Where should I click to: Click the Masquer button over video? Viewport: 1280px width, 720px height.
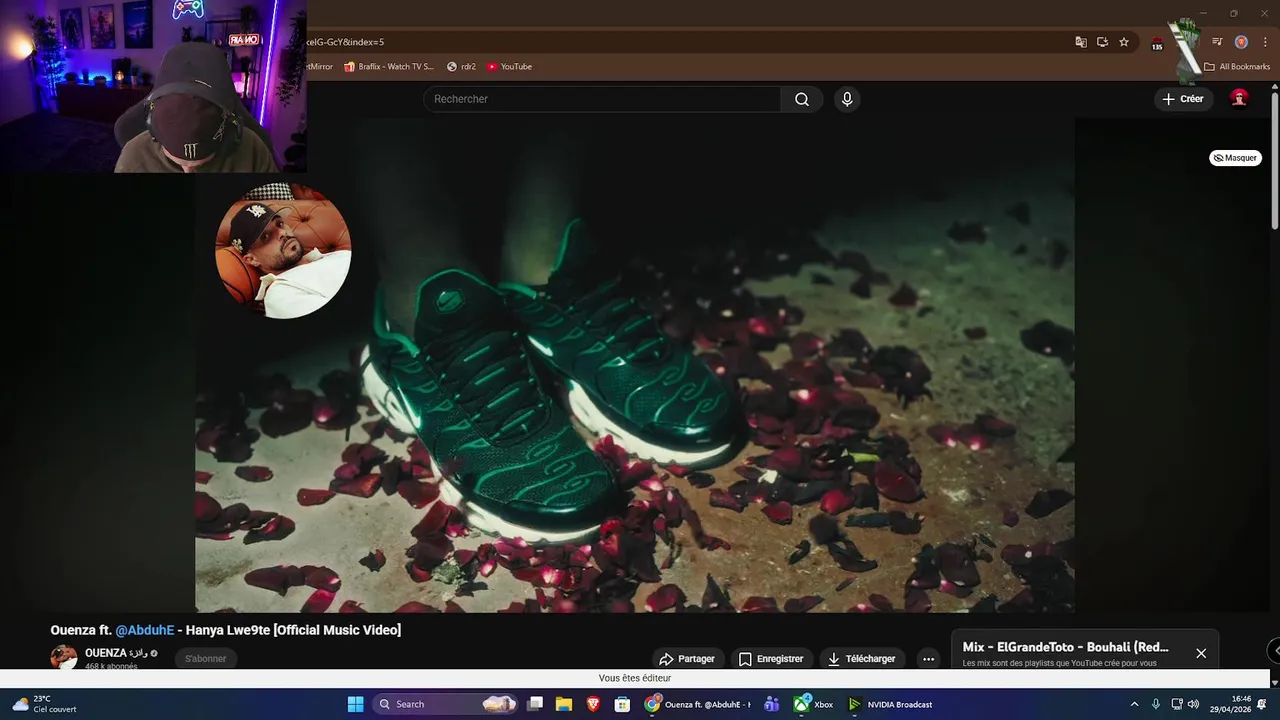(1235, 158)
